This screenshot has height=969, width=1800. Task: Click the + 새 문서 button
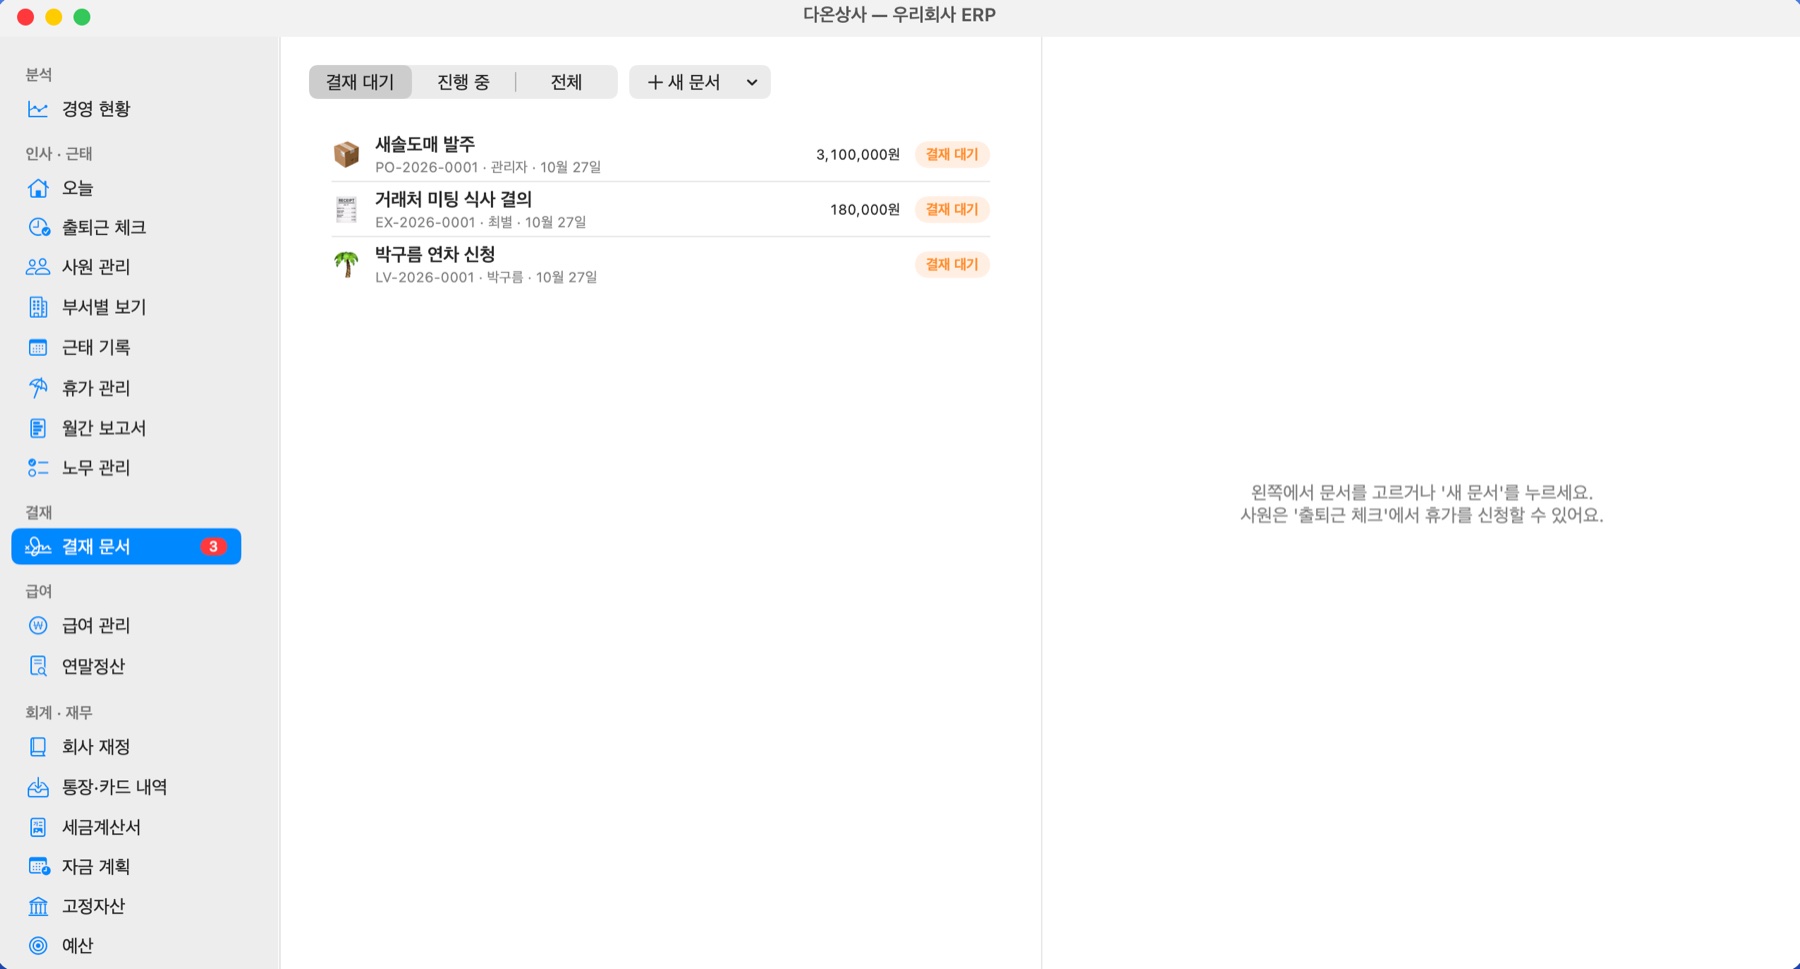pos(684,82)
